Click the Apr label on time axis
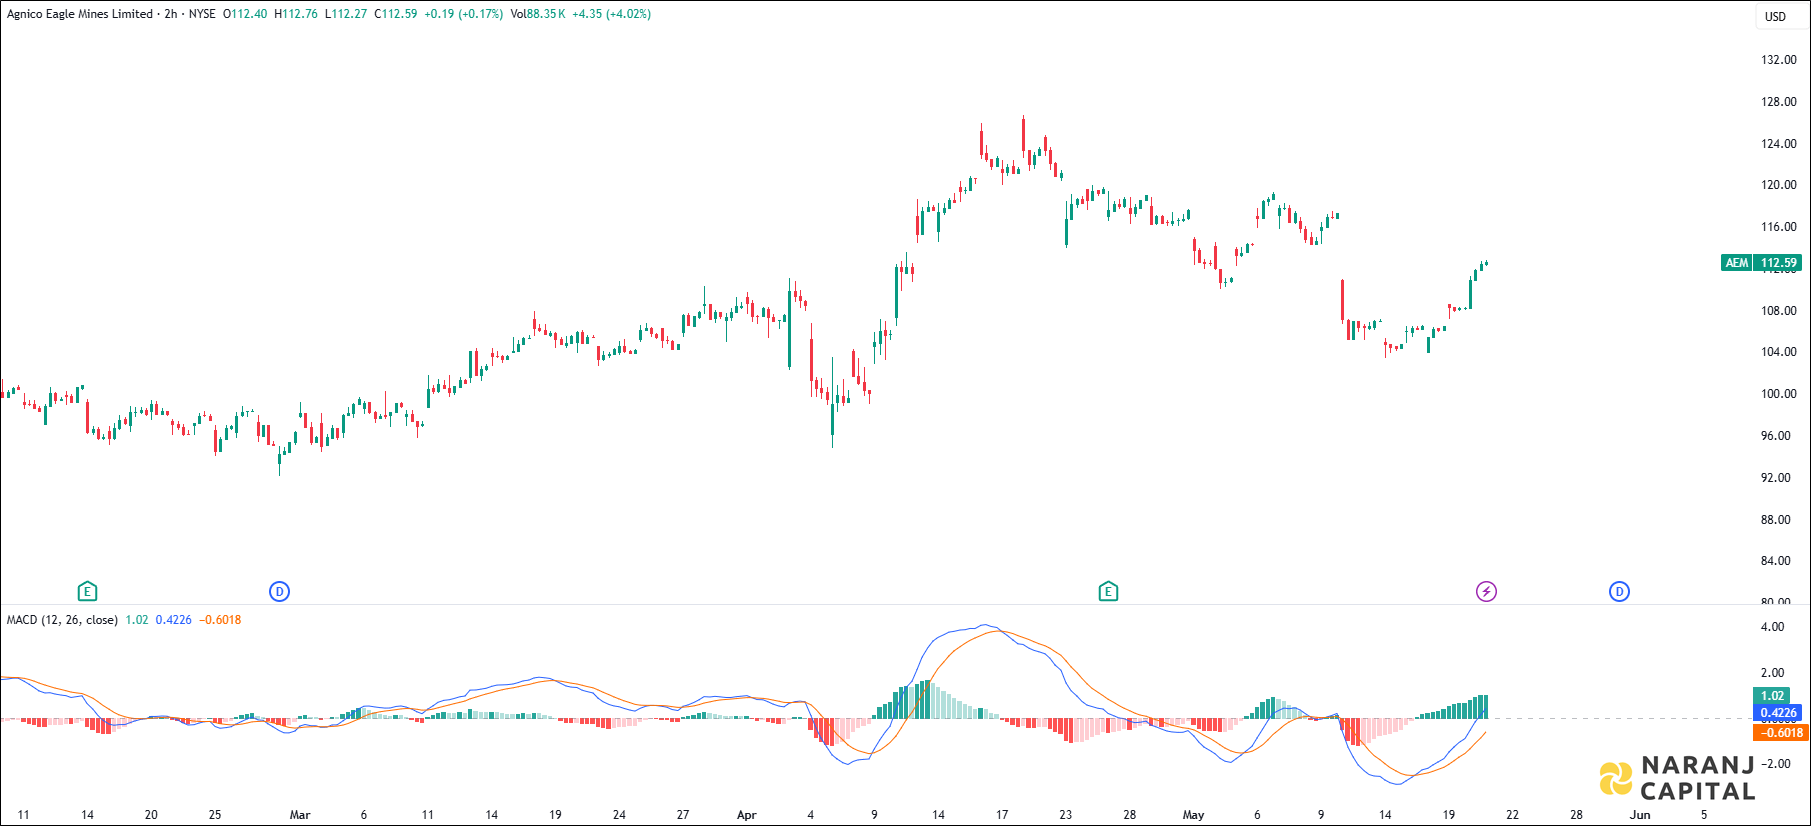1811x826 pixels. (746, 815)
